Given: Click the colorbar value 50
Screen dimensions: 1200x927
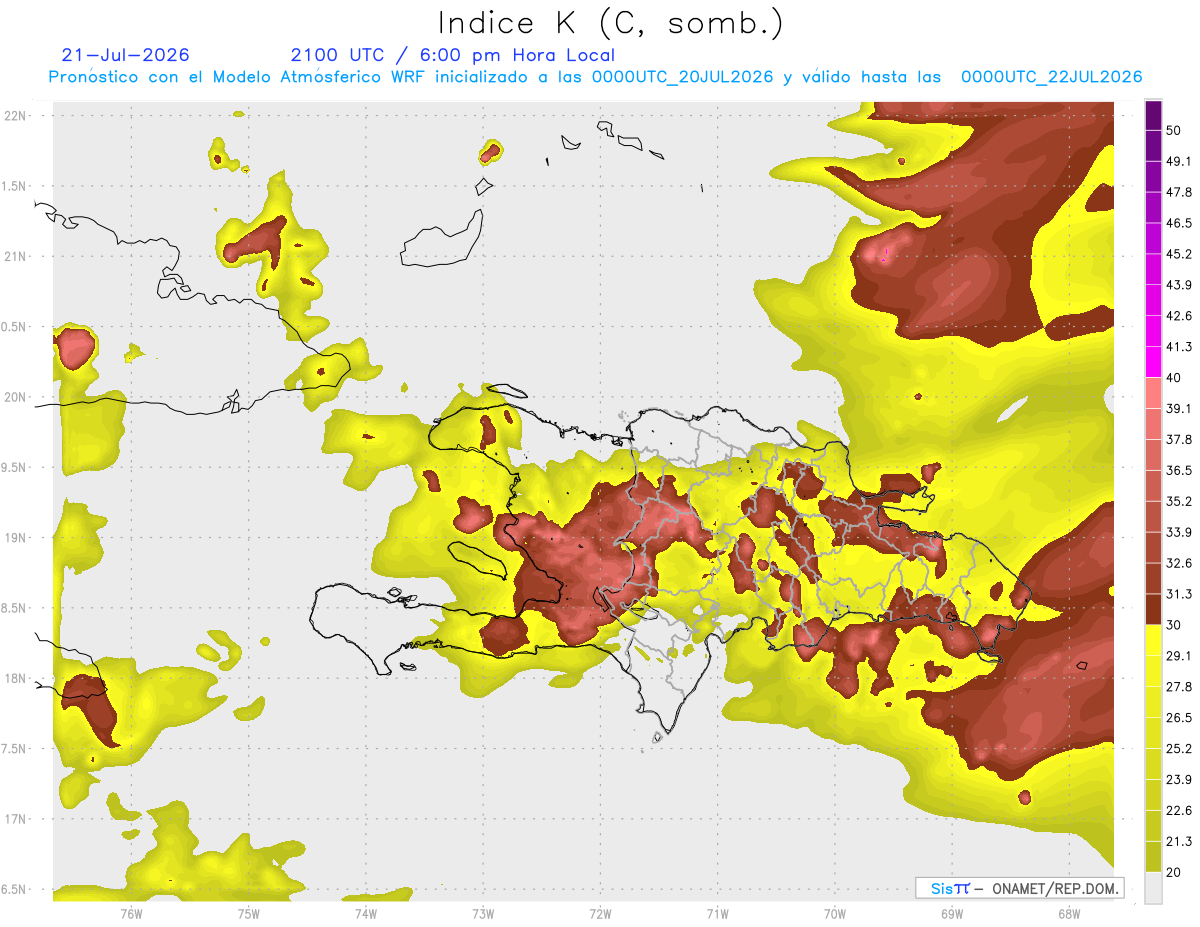Looking at the screenshot, I should (1175, 130).
